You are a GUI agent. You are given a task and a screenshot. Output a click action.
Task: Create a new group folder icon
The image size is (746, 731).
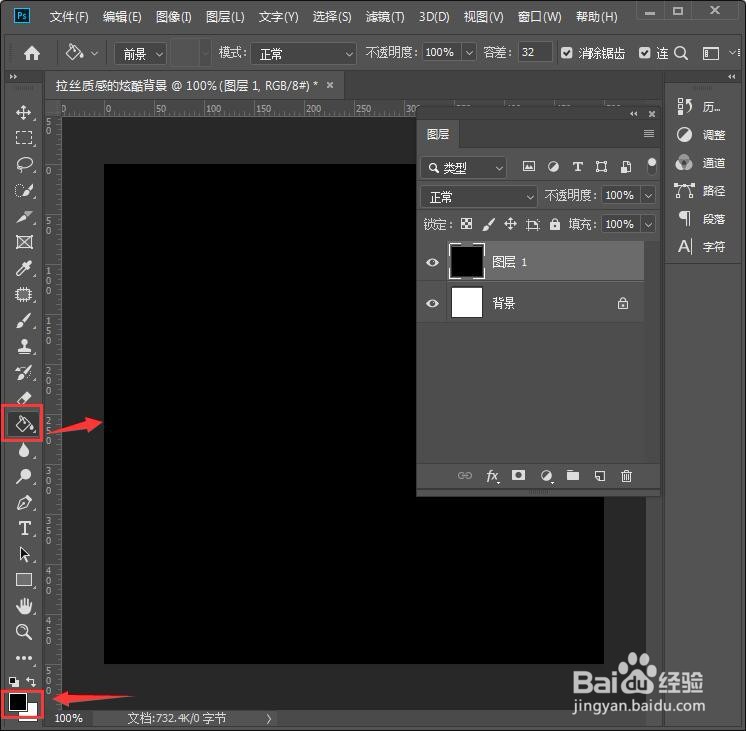(x=573, y=475)
